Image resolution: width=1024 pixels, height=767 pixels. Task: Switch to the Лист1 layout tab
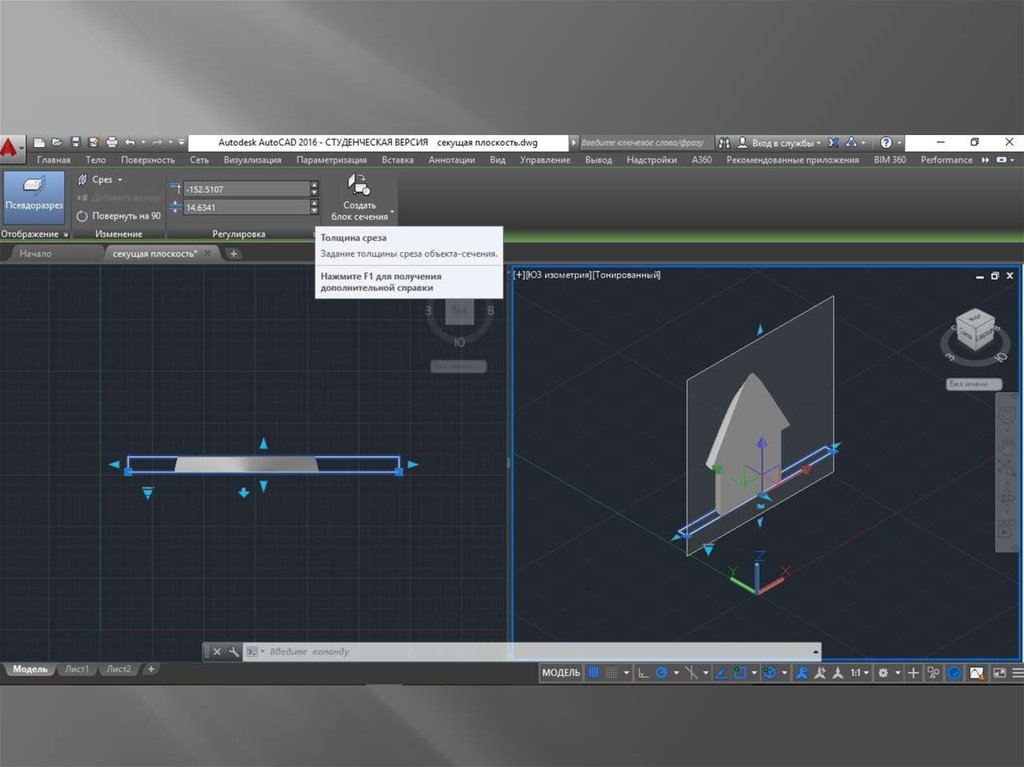coord(77,669)
